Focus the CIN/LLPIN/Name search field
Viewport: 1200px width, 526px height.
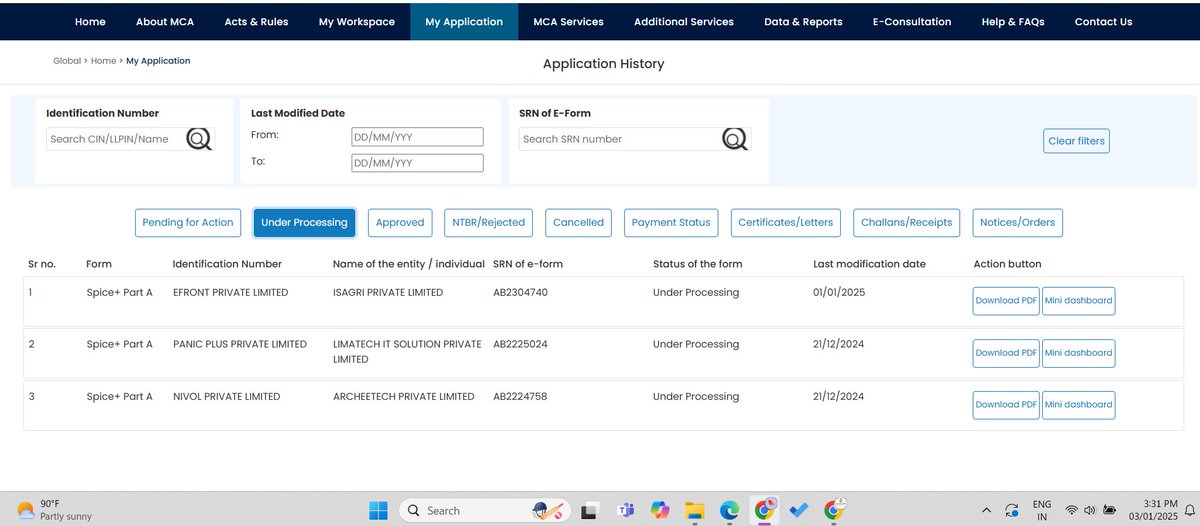tap(115, 139)
